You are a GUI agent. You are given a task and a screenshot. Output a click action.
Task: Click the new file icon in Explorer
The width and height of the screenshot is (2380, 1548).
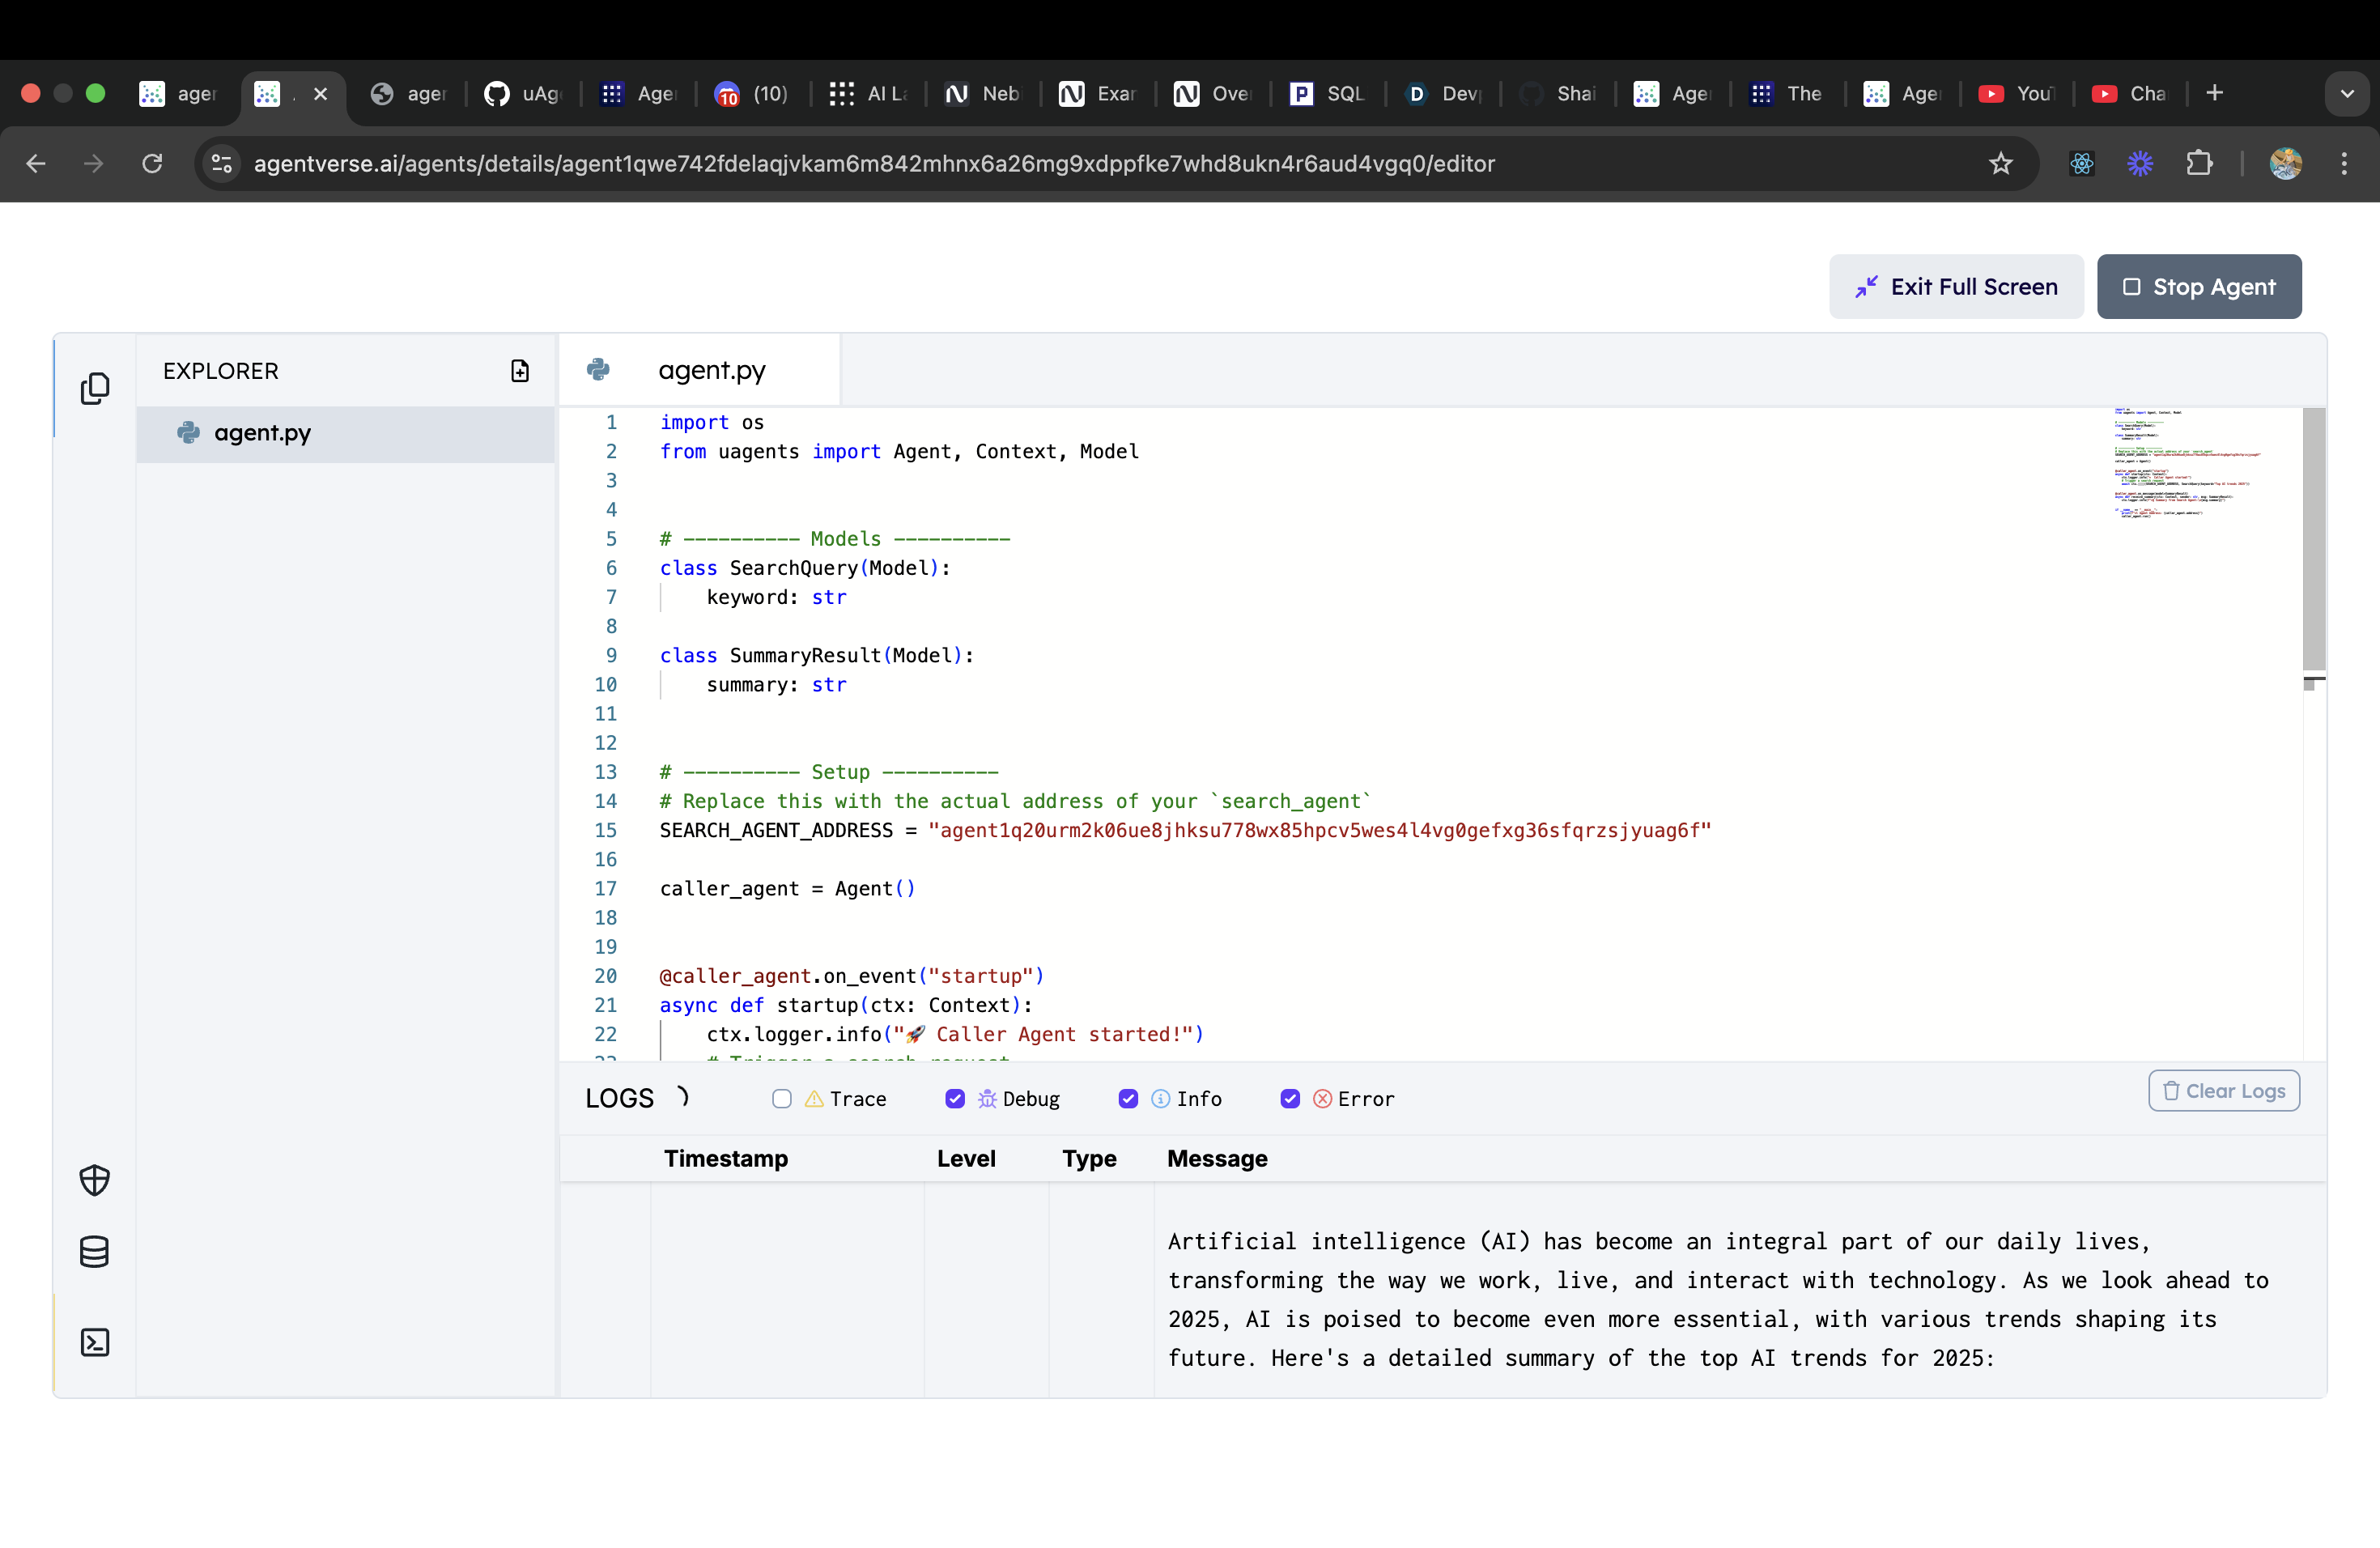520,371
